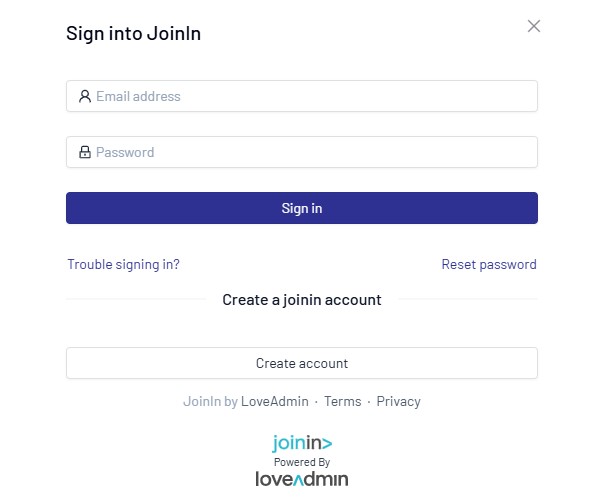Screen dimensions: 603x497
Task: Click the loveadmin logo at the bottom
Action: coord(302,479)
